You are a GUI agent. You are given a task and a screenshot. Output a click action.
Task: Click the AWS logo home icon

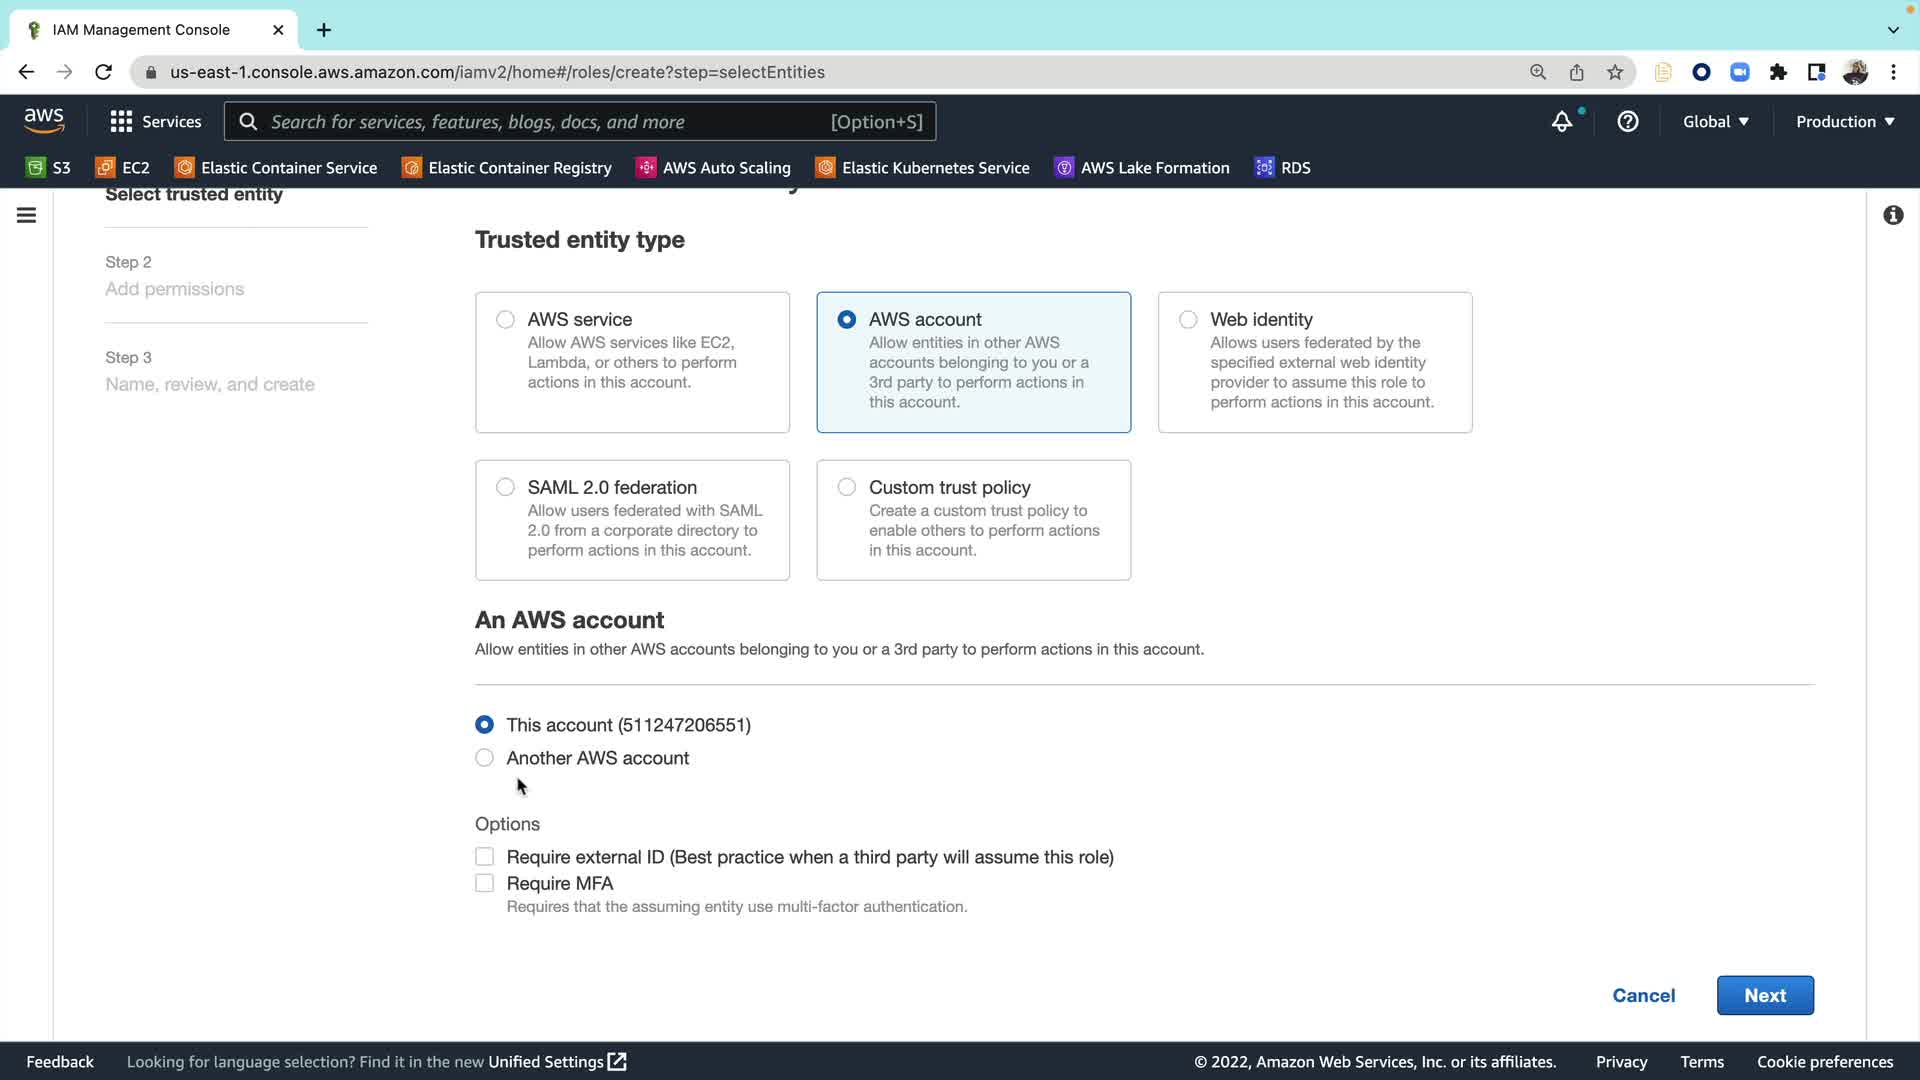coord(44,121)
